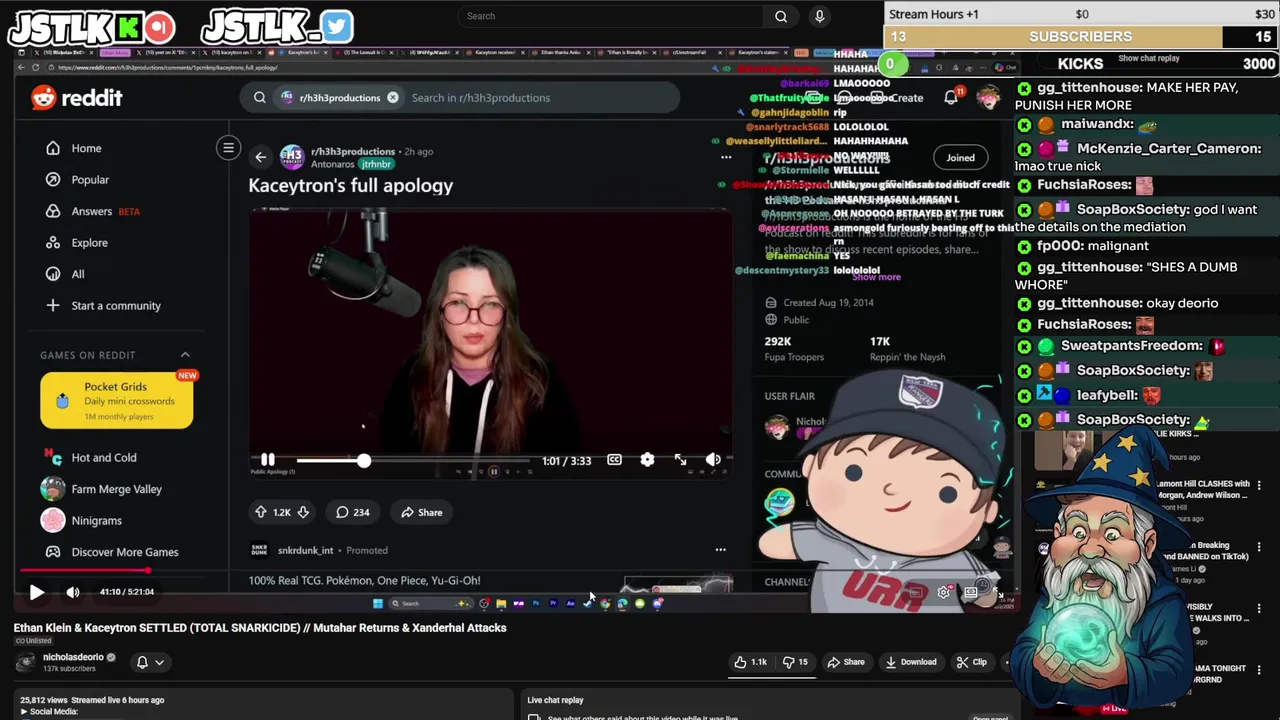Toggle the Joined subreddit membership button

coord(960,157)
